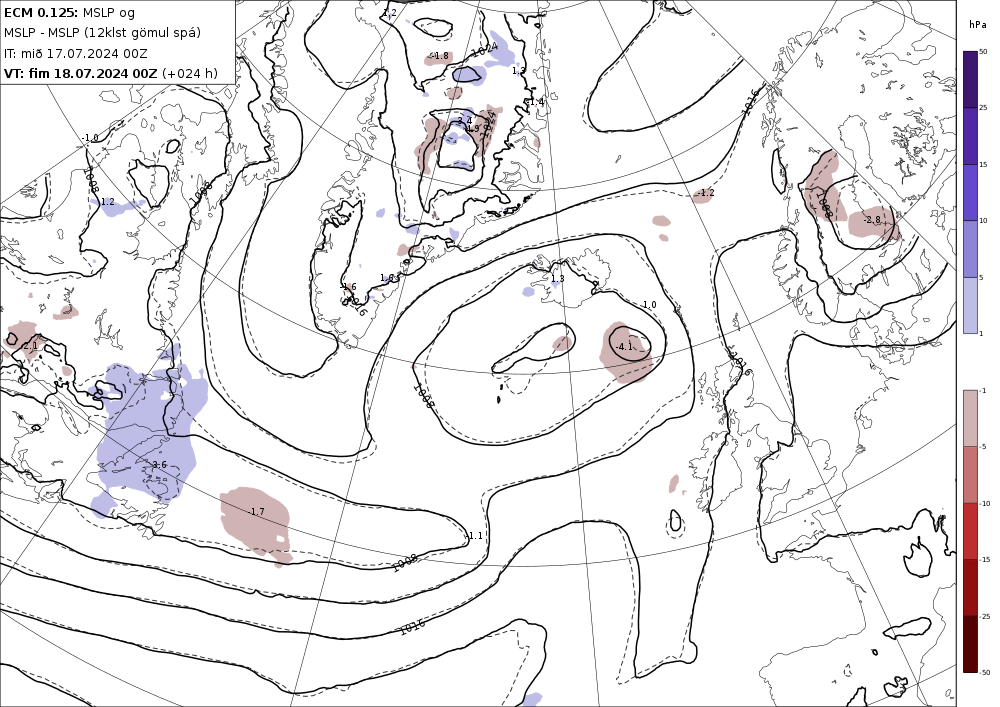Click the purple 15 to 25 hPa legend segment
1000x707 pixels.
tap(970, 136)
